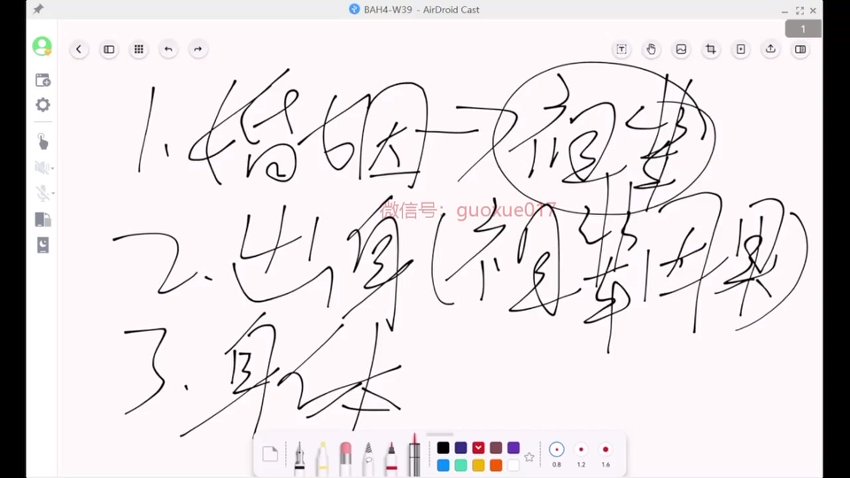Toggle device audio speaker in sidebar
Screen dimensions: 850x478
click(x=43, y=167)
